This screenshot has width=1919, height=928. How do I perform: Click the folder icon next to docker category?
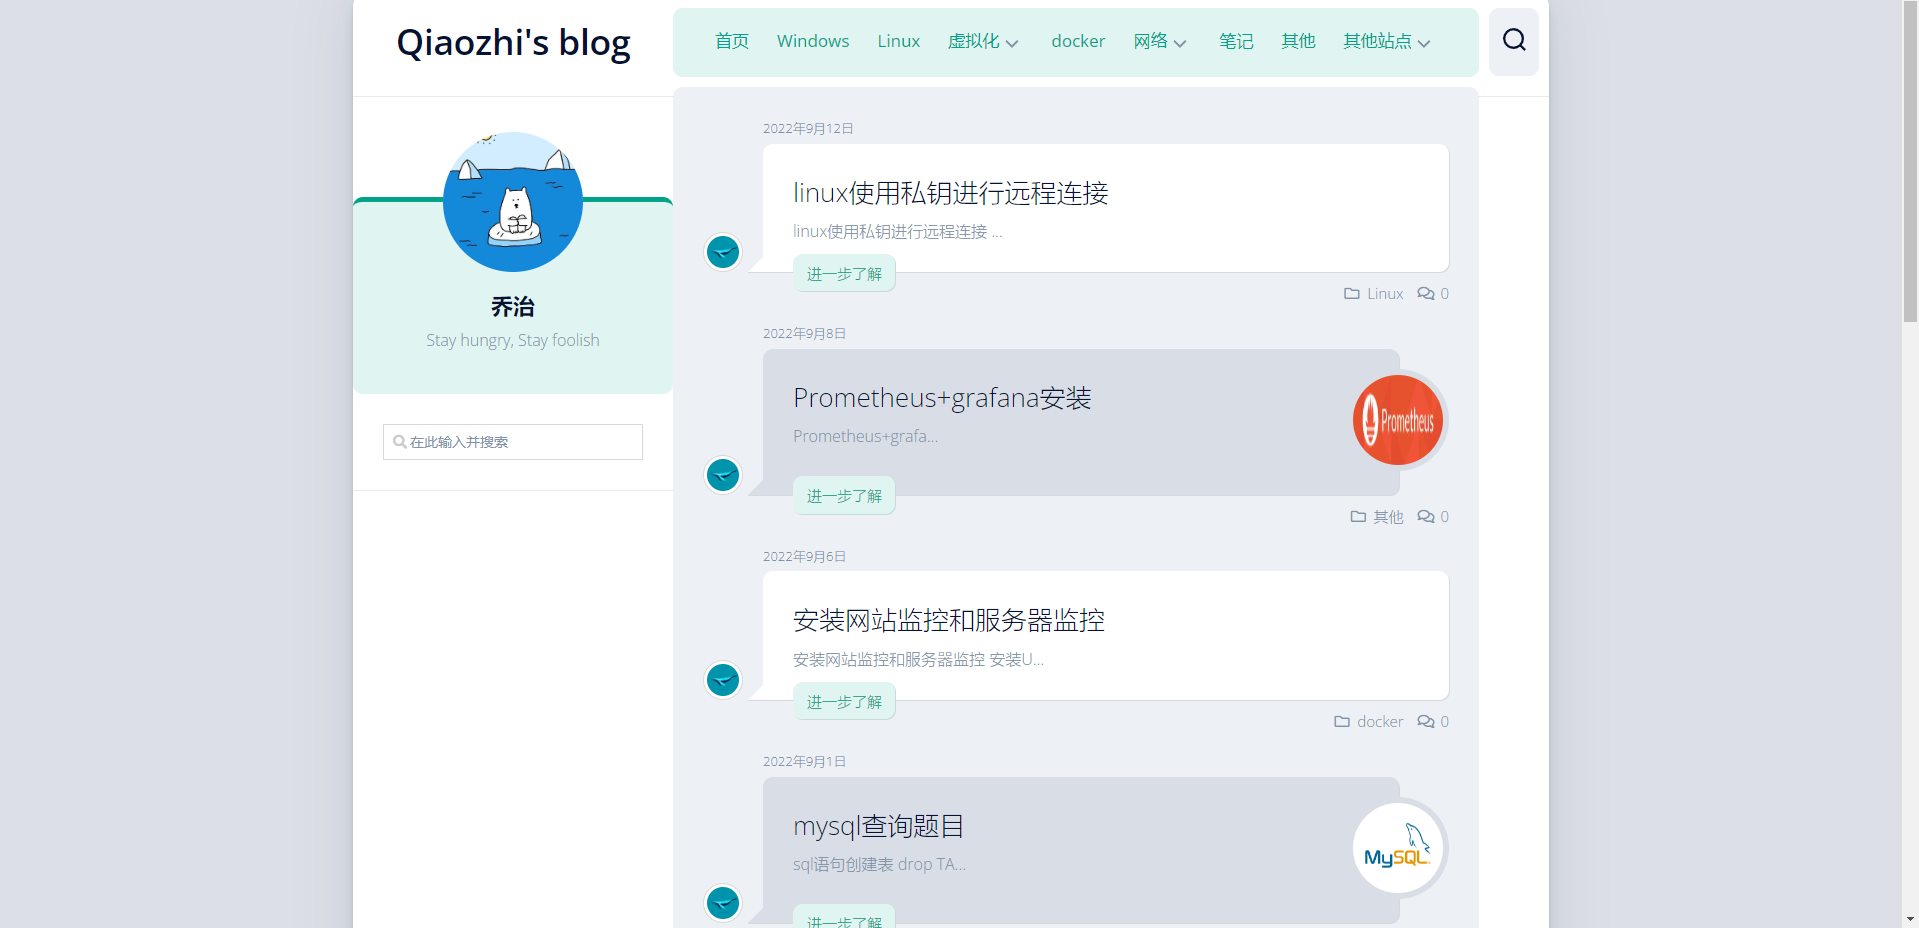(1342, 722)
